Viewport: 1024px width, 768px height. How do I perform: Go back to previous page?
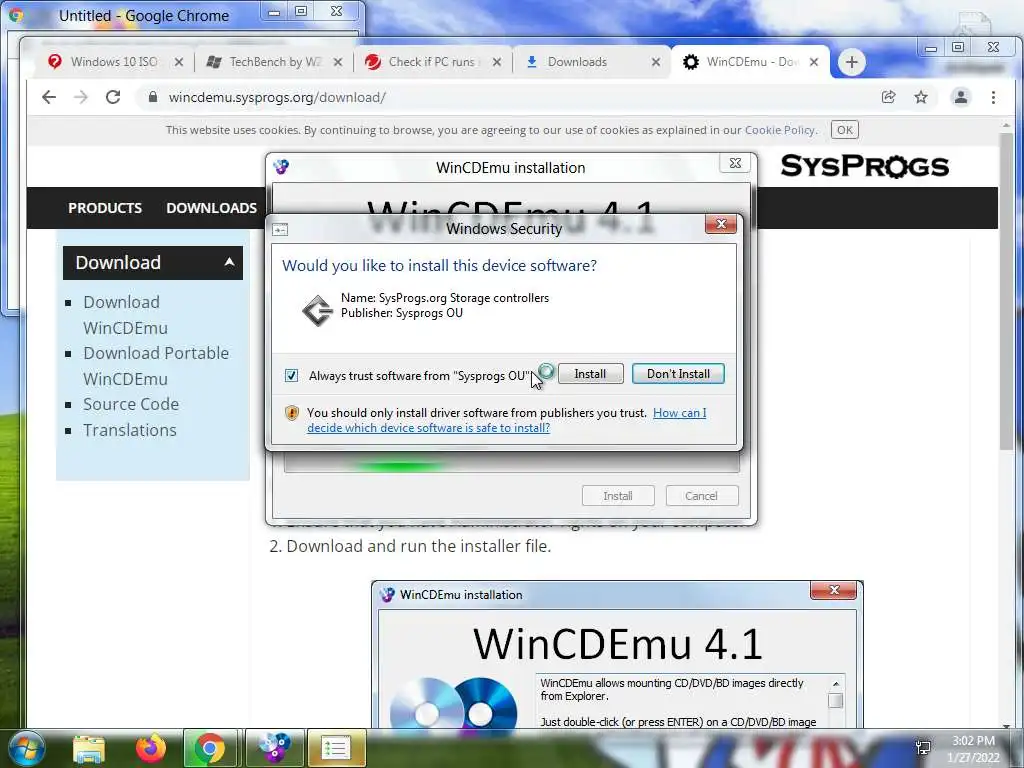49,97
